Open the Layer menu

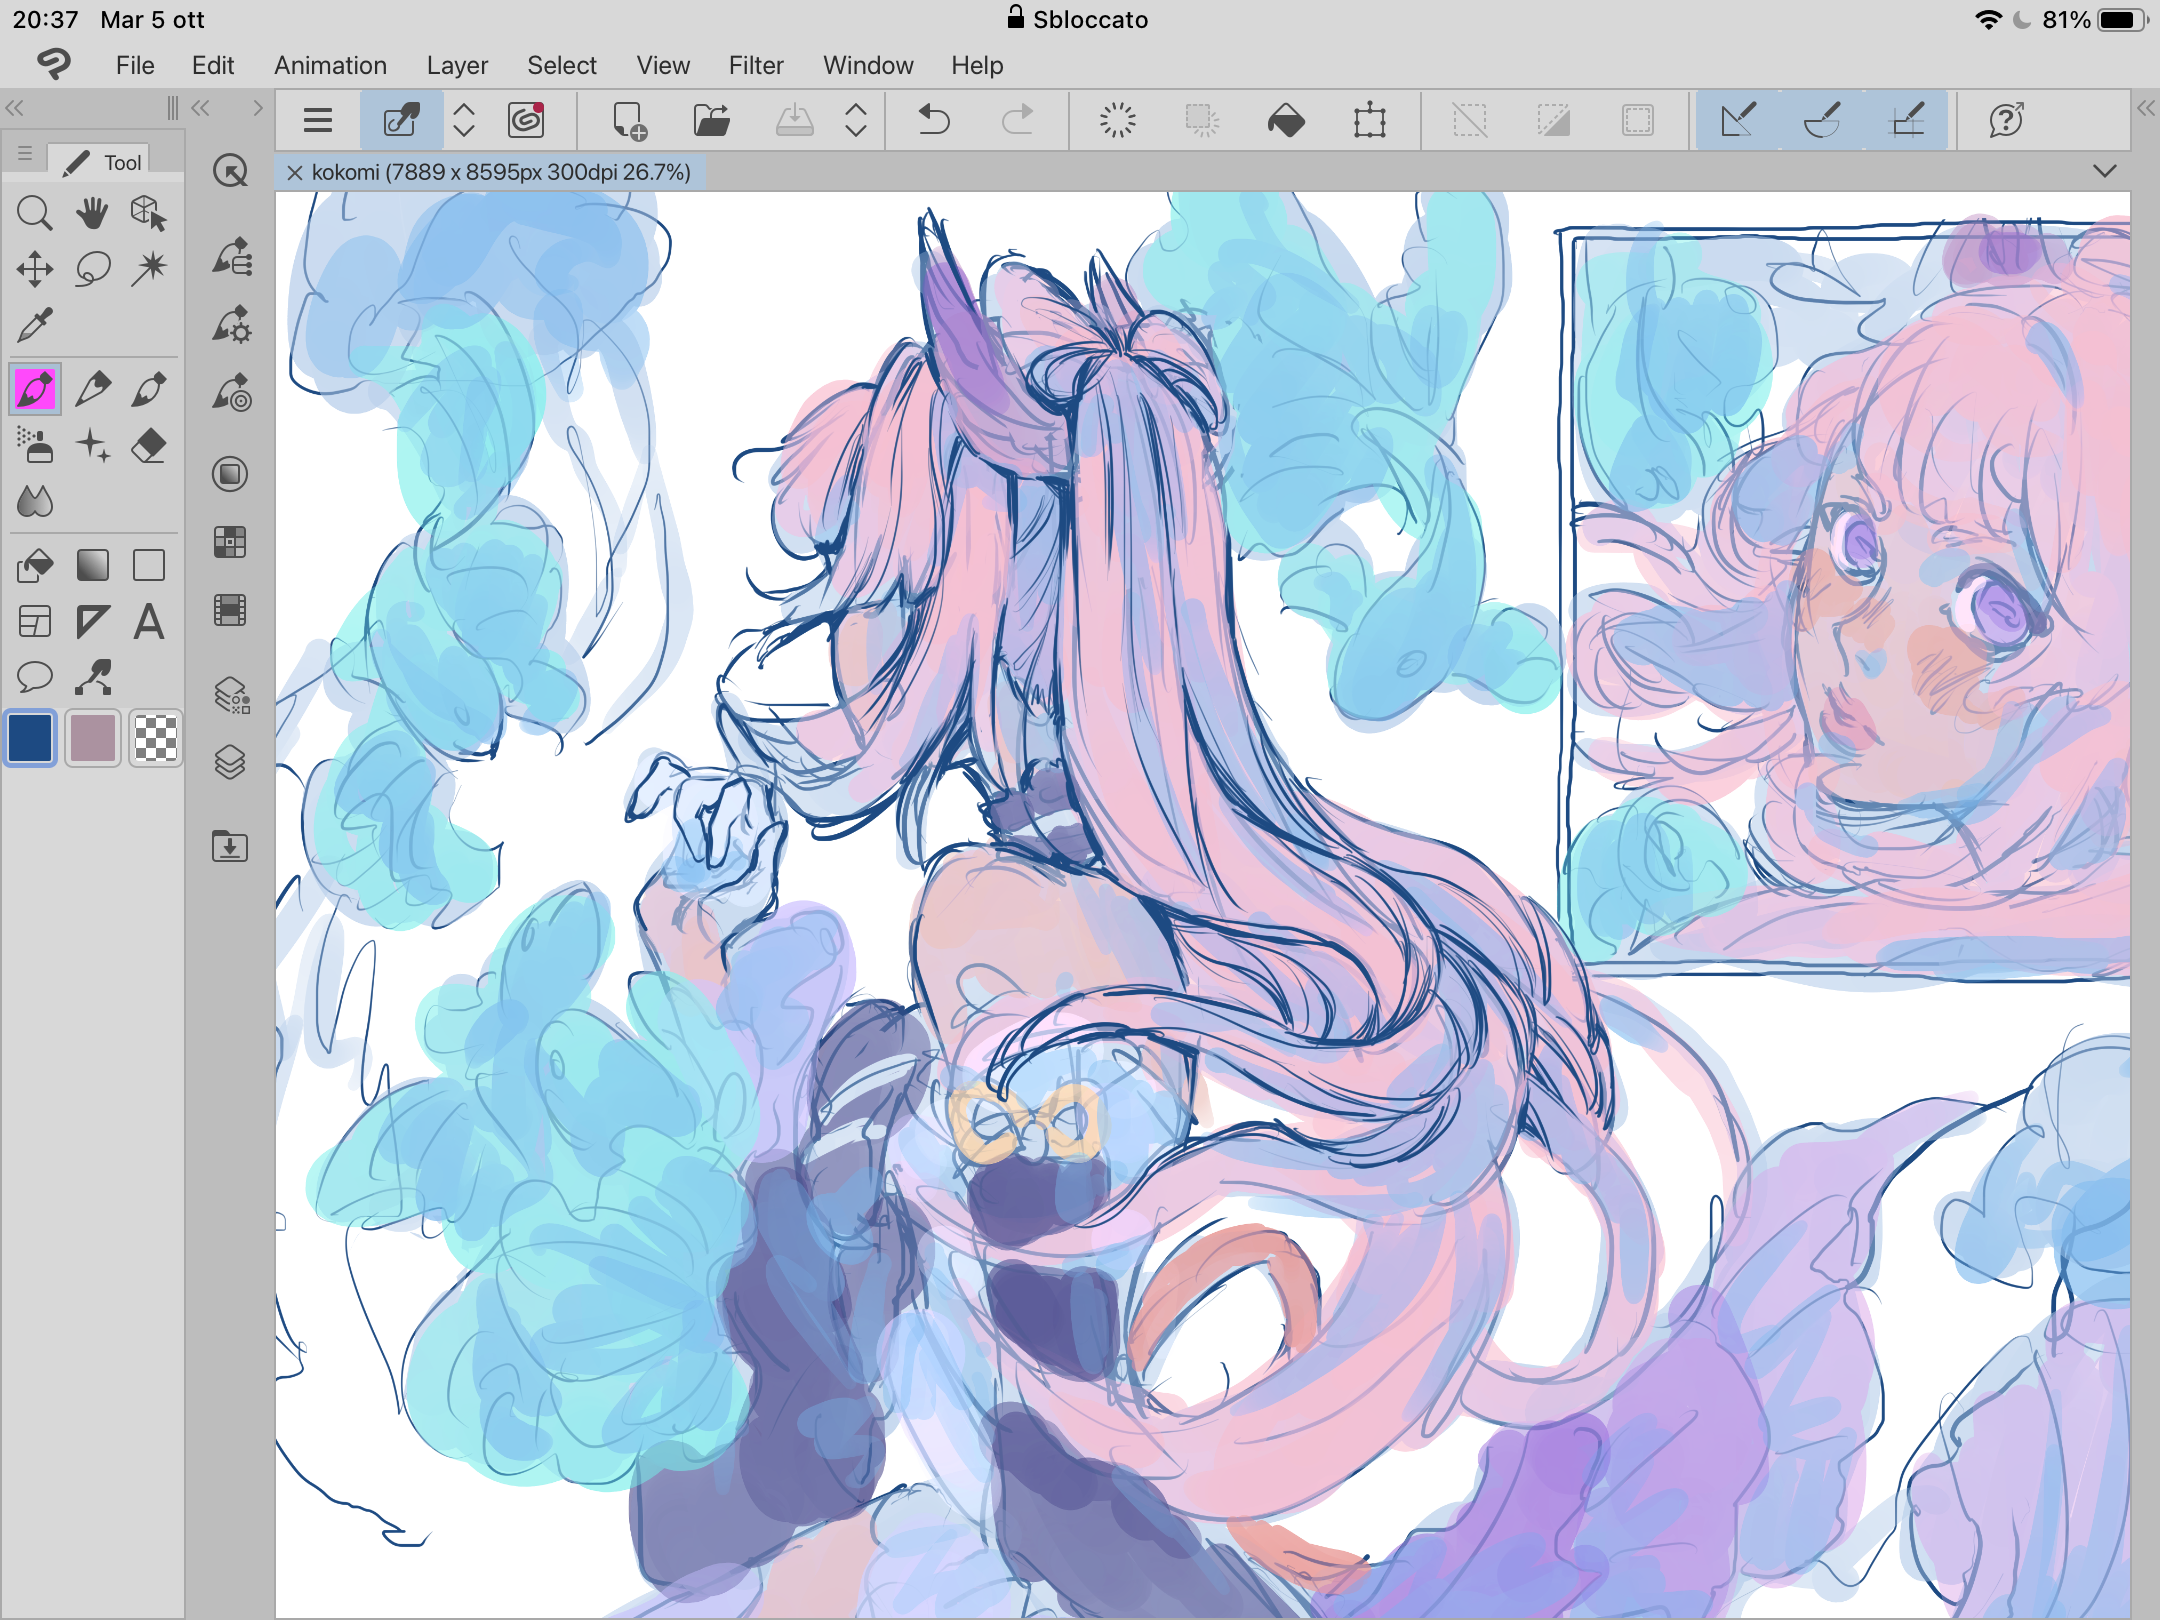[457, 66]
